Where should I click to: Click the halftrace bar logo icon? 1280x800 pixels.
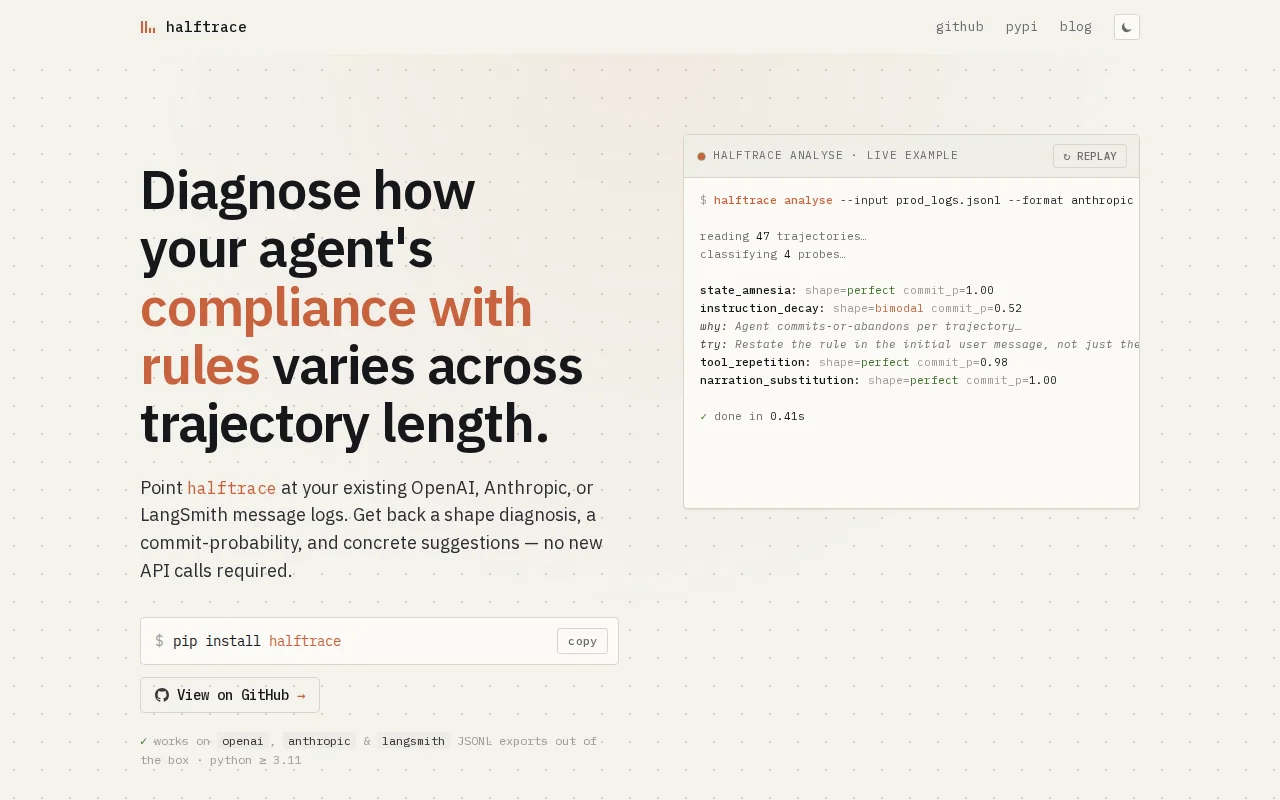coord(148,27)
